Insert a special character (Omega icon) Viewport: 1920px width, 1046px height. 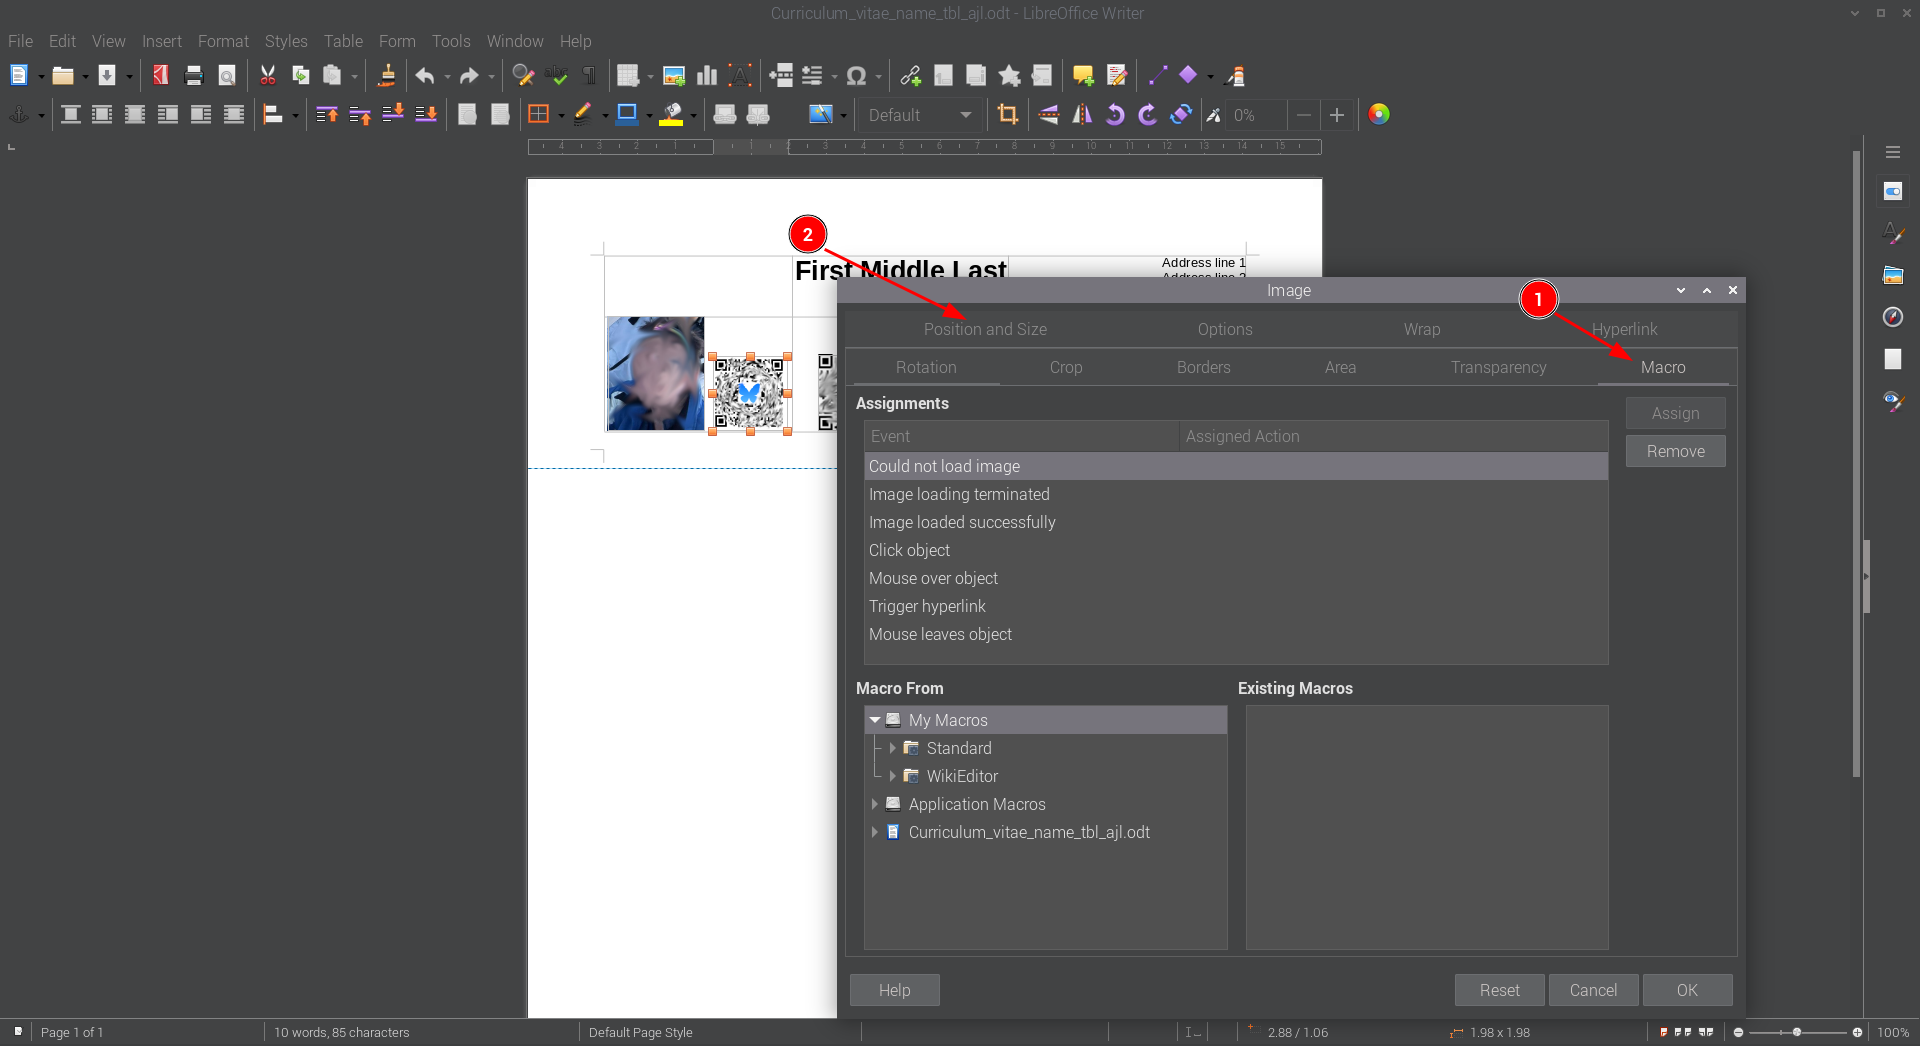(x=856, y=76)
